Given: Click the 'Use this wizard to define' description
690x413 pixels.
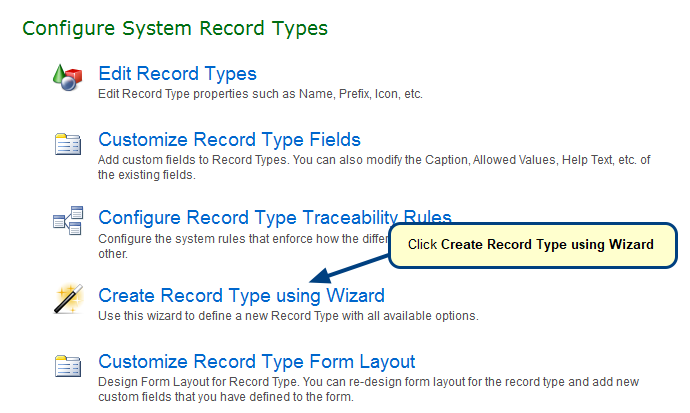Looking at the screenshot, I should tap(288, 316).
